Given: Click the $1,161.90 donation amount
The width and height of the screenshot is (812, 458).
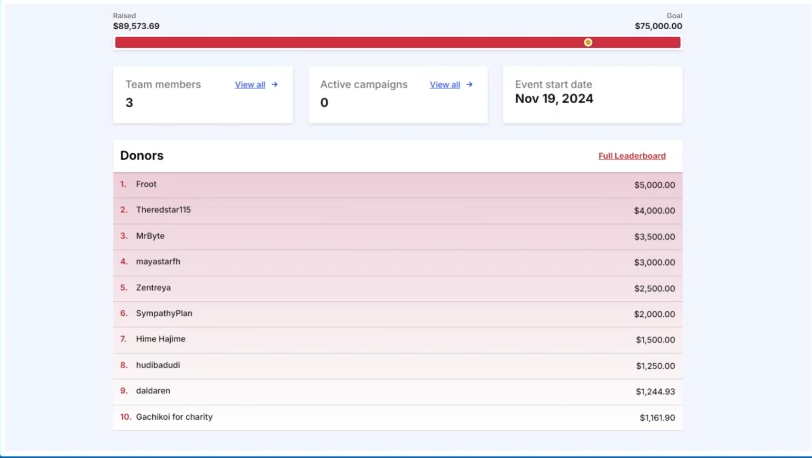Looking at the screenshot, I should [x=657, y=418].
